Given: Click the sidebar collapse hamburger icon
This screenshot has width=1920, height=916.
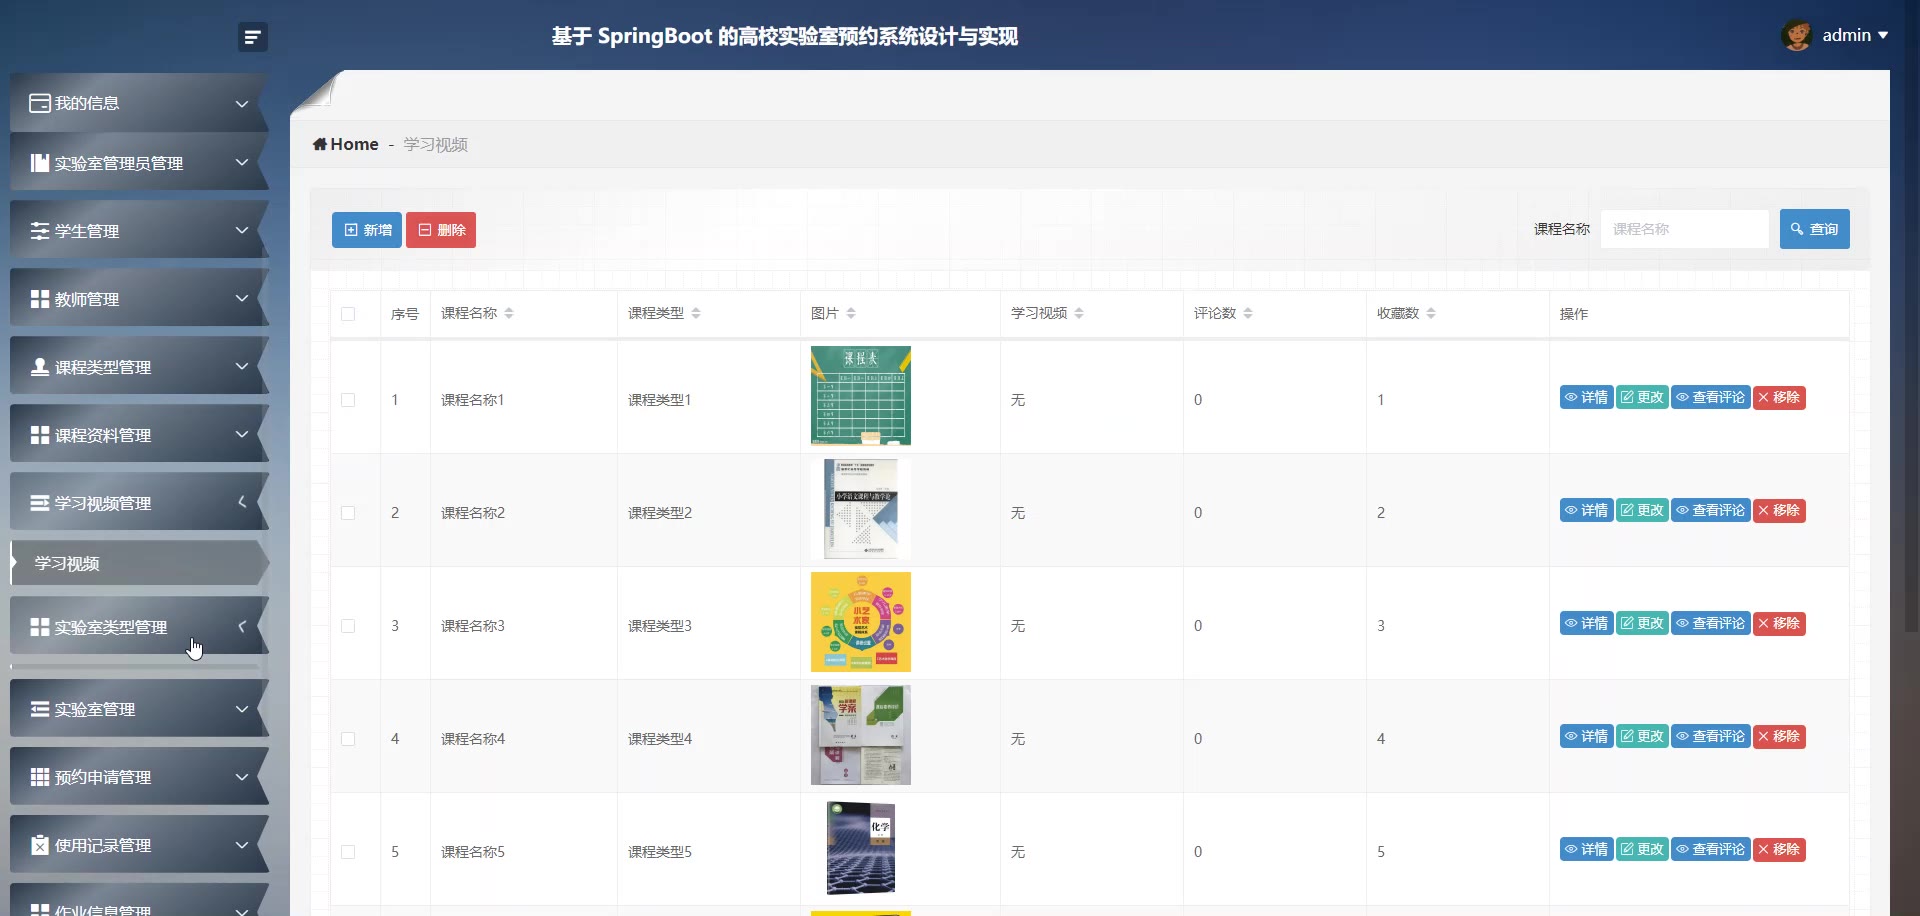Looking at the screenshot, I should (252, 37).
